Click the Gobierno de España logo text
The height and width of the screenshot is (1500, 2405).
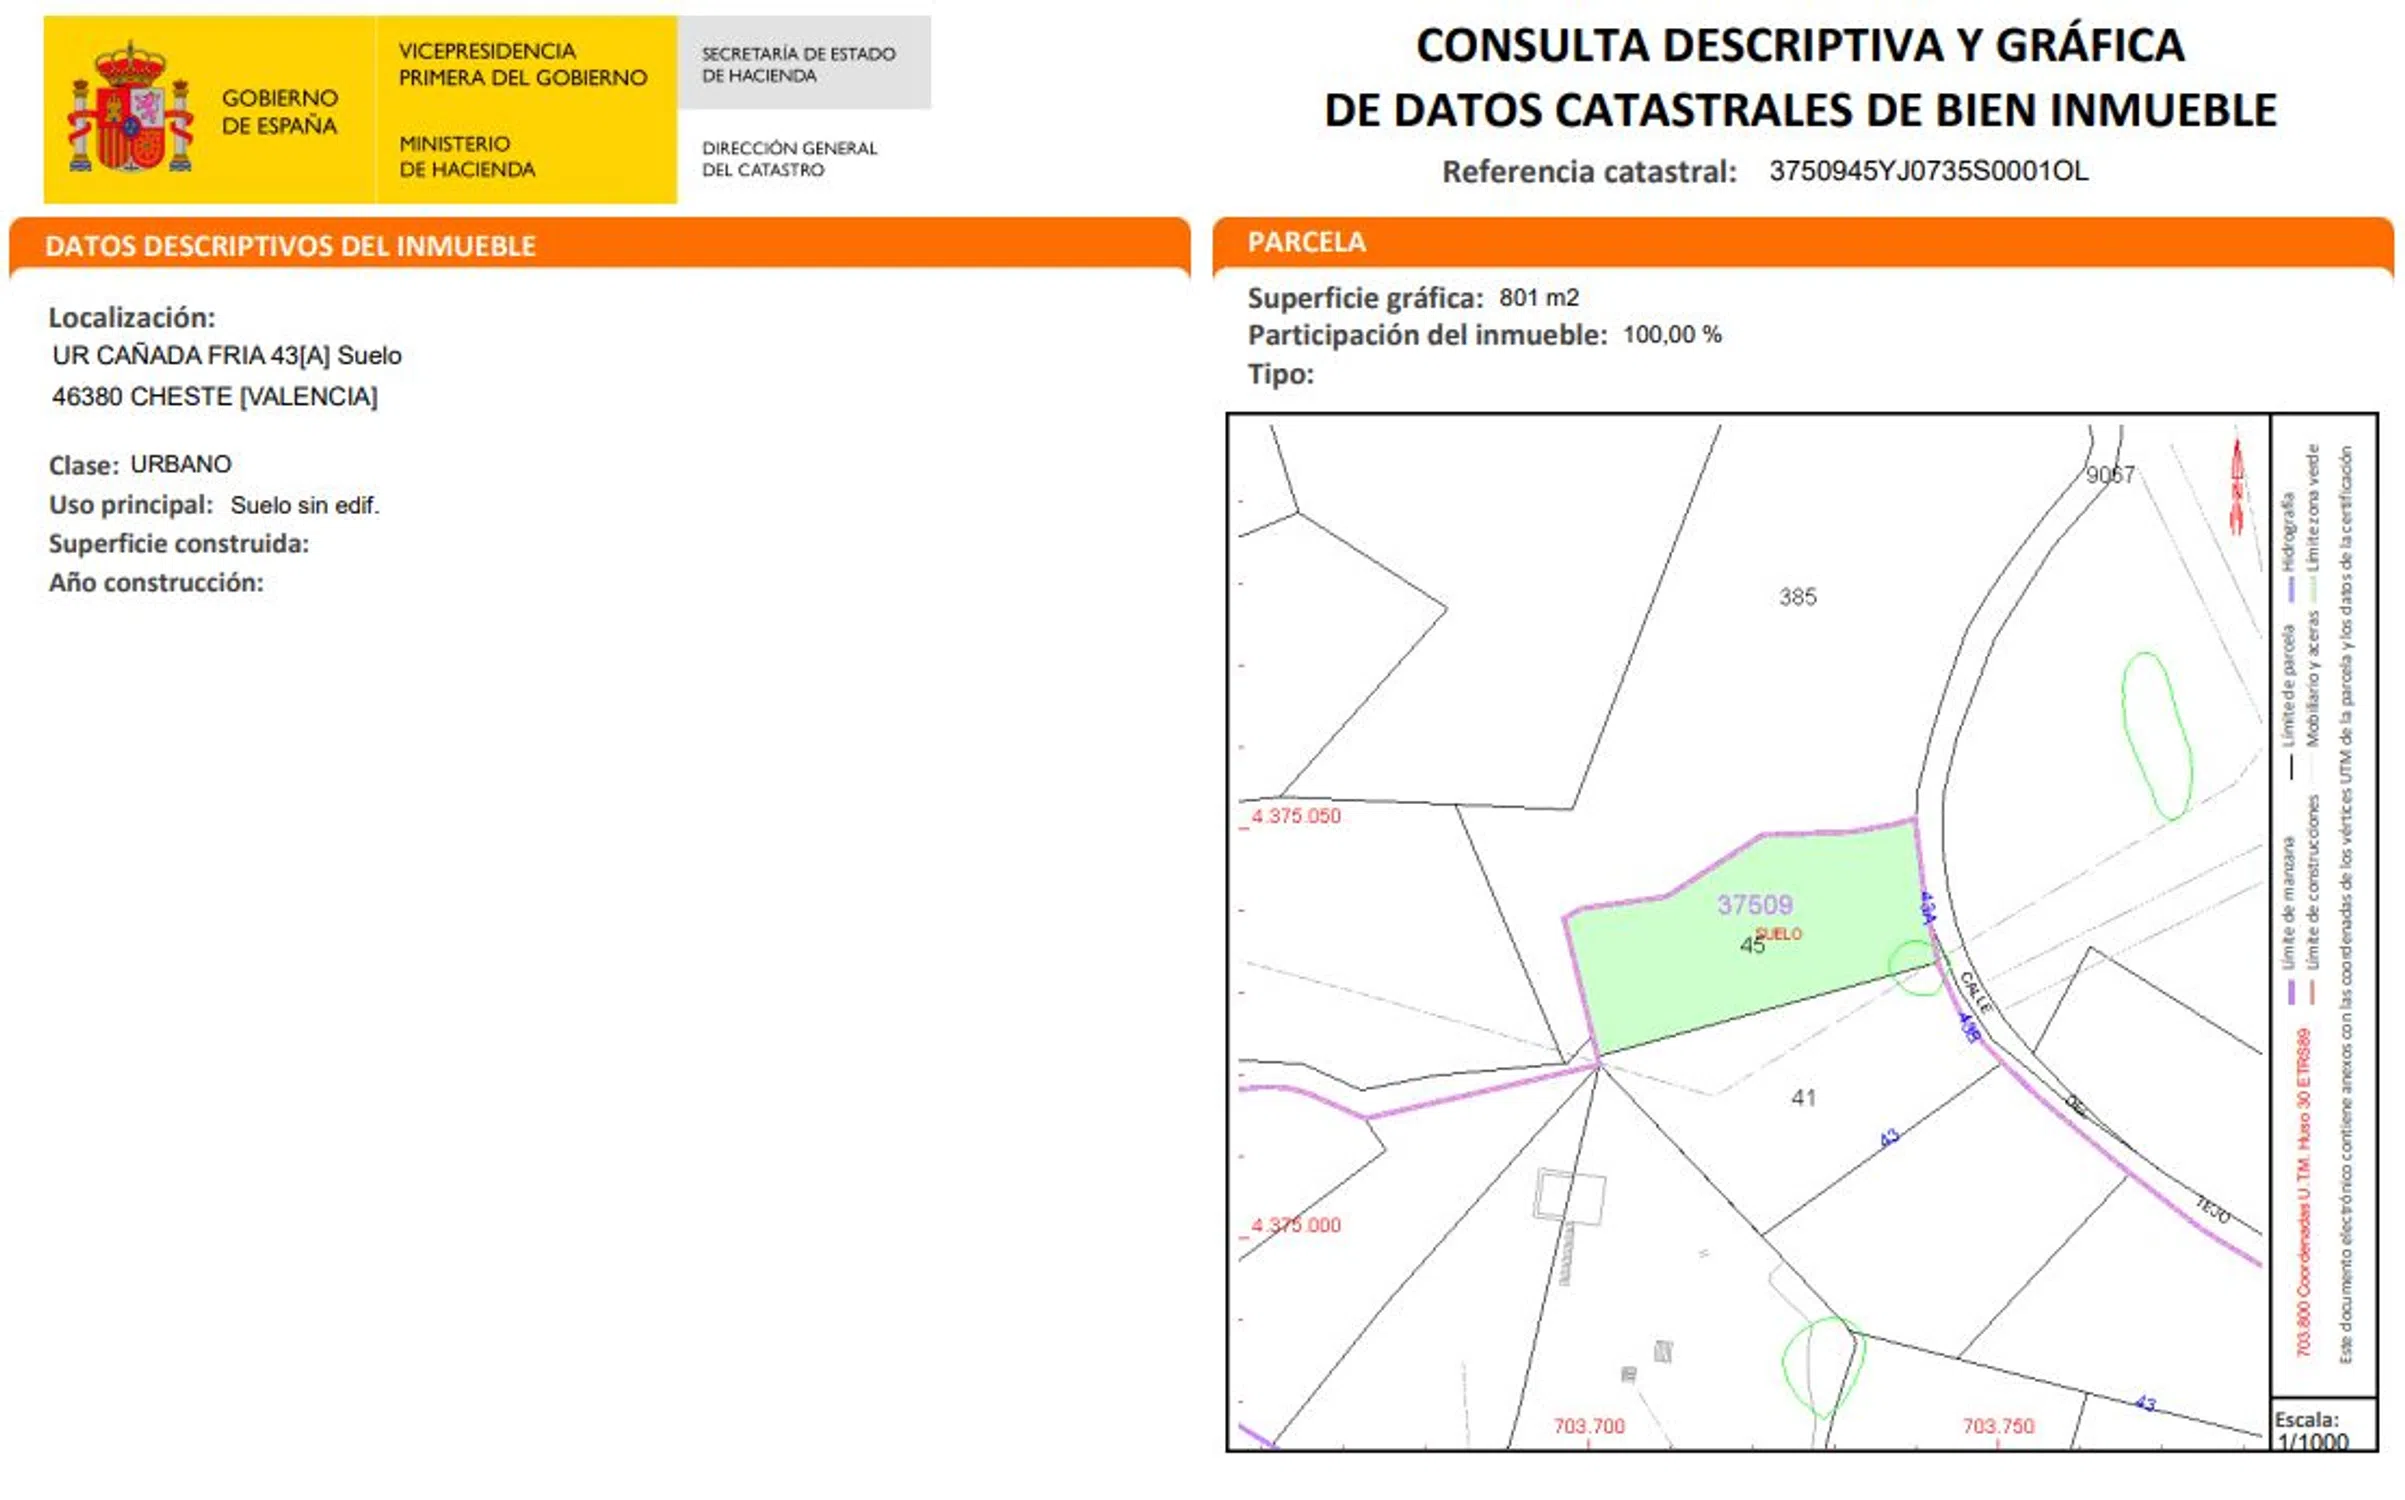(x=279, y=111)
